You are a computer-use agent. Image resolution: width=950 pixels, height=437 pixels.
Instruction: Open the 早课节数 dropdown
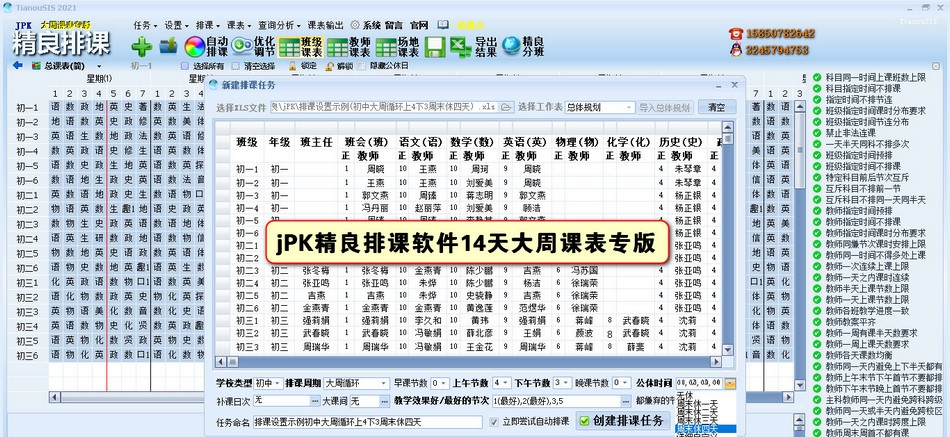tap(440, 383)
